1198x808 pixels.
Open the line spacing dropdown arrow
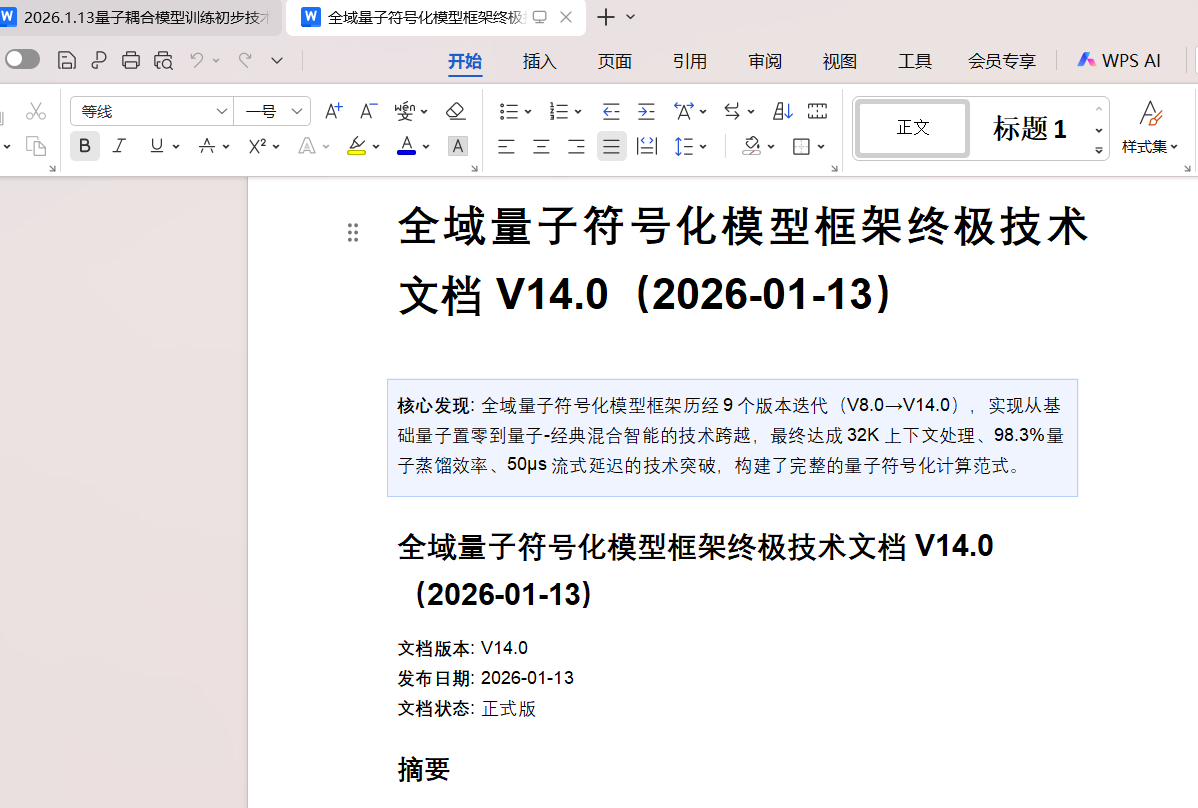[703, 146]
